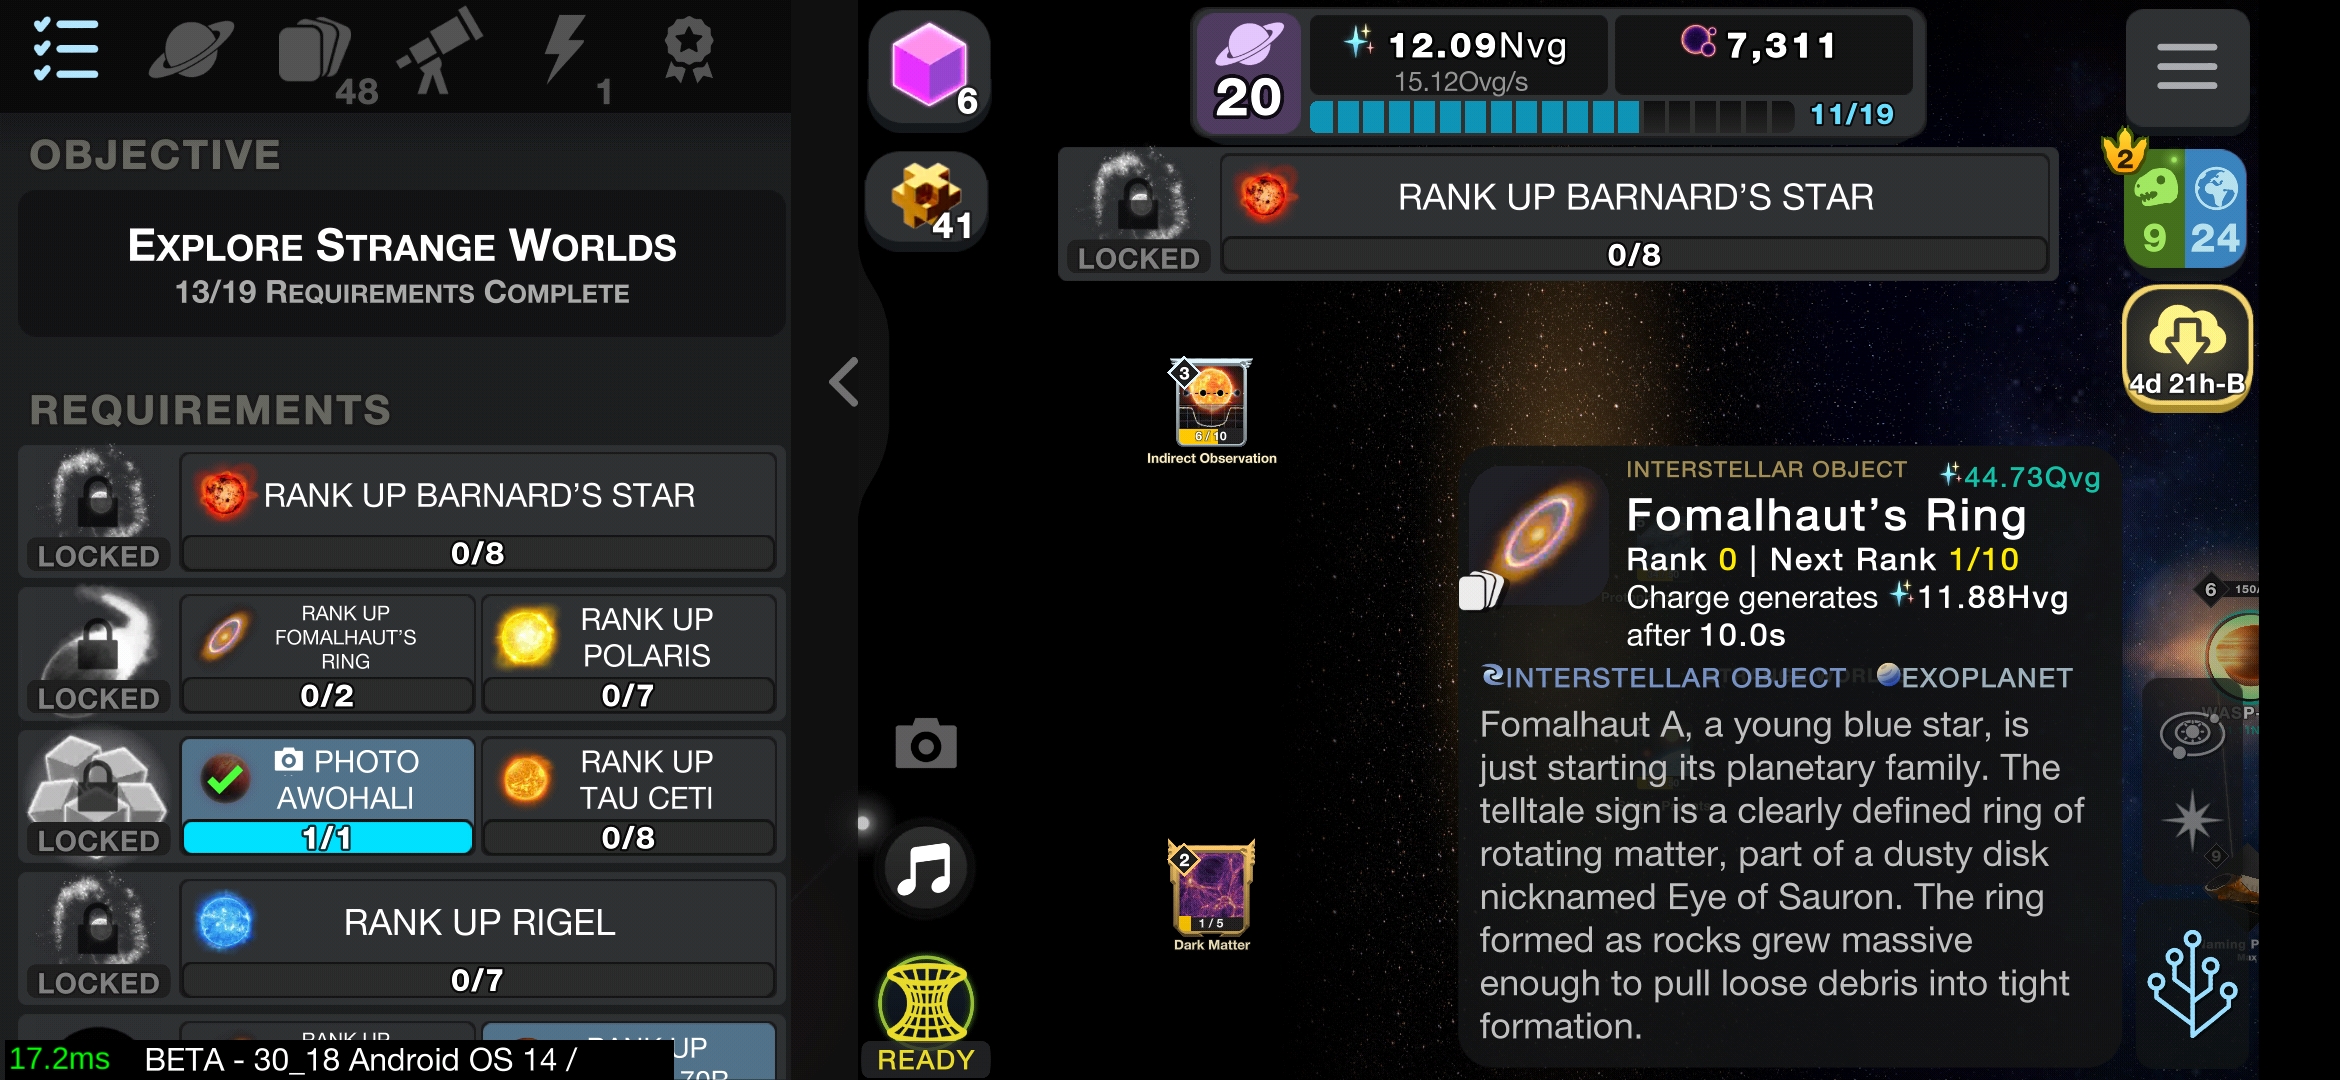Screen dimensions: 2340x1080
Task: Open the objectives checklist tab
Action: [x=65, y=49]
